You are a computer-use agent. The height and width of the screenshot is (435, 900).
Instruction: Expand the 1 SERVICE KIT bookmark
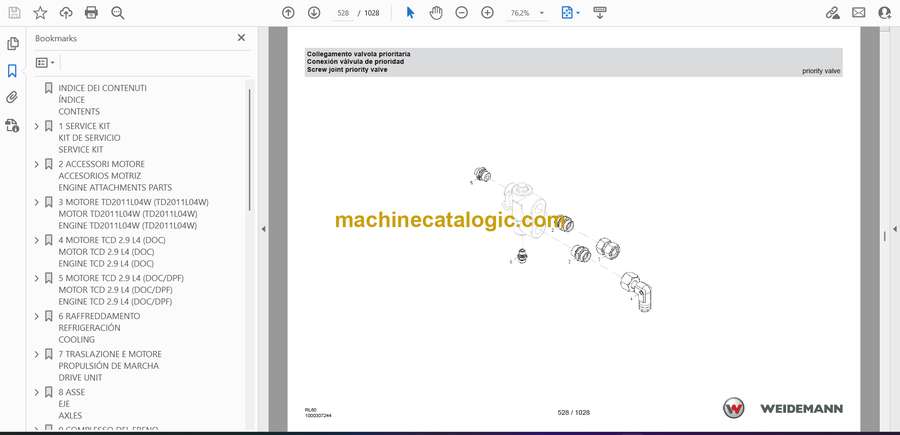tap(37, 126)
